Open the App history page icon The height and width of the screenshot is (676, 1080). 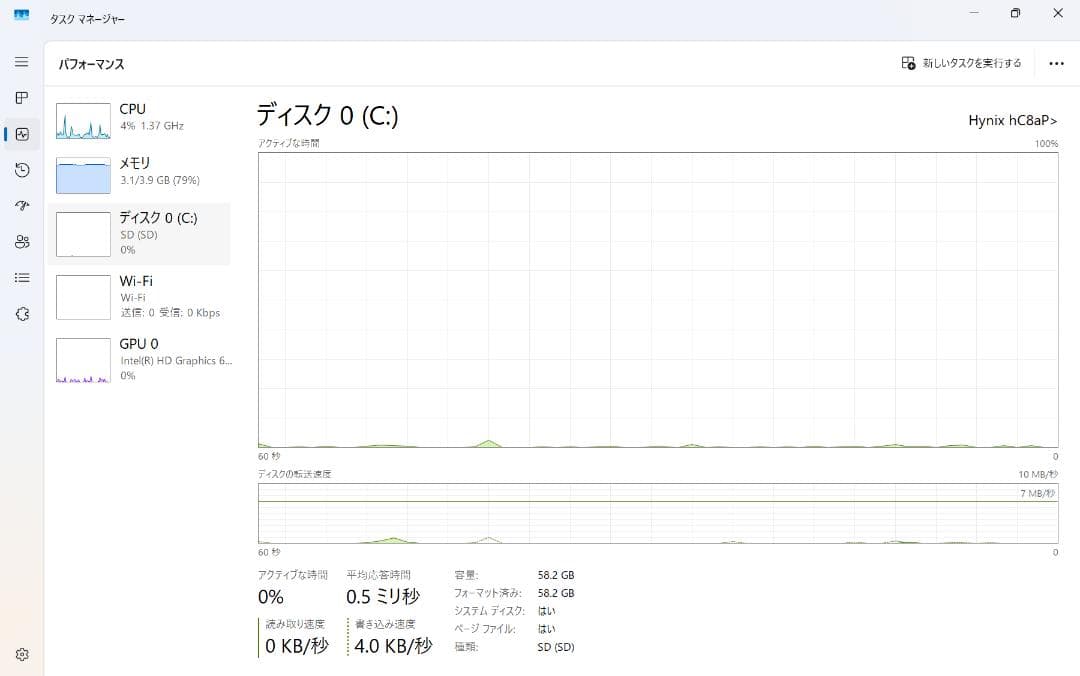click(21, 170)
